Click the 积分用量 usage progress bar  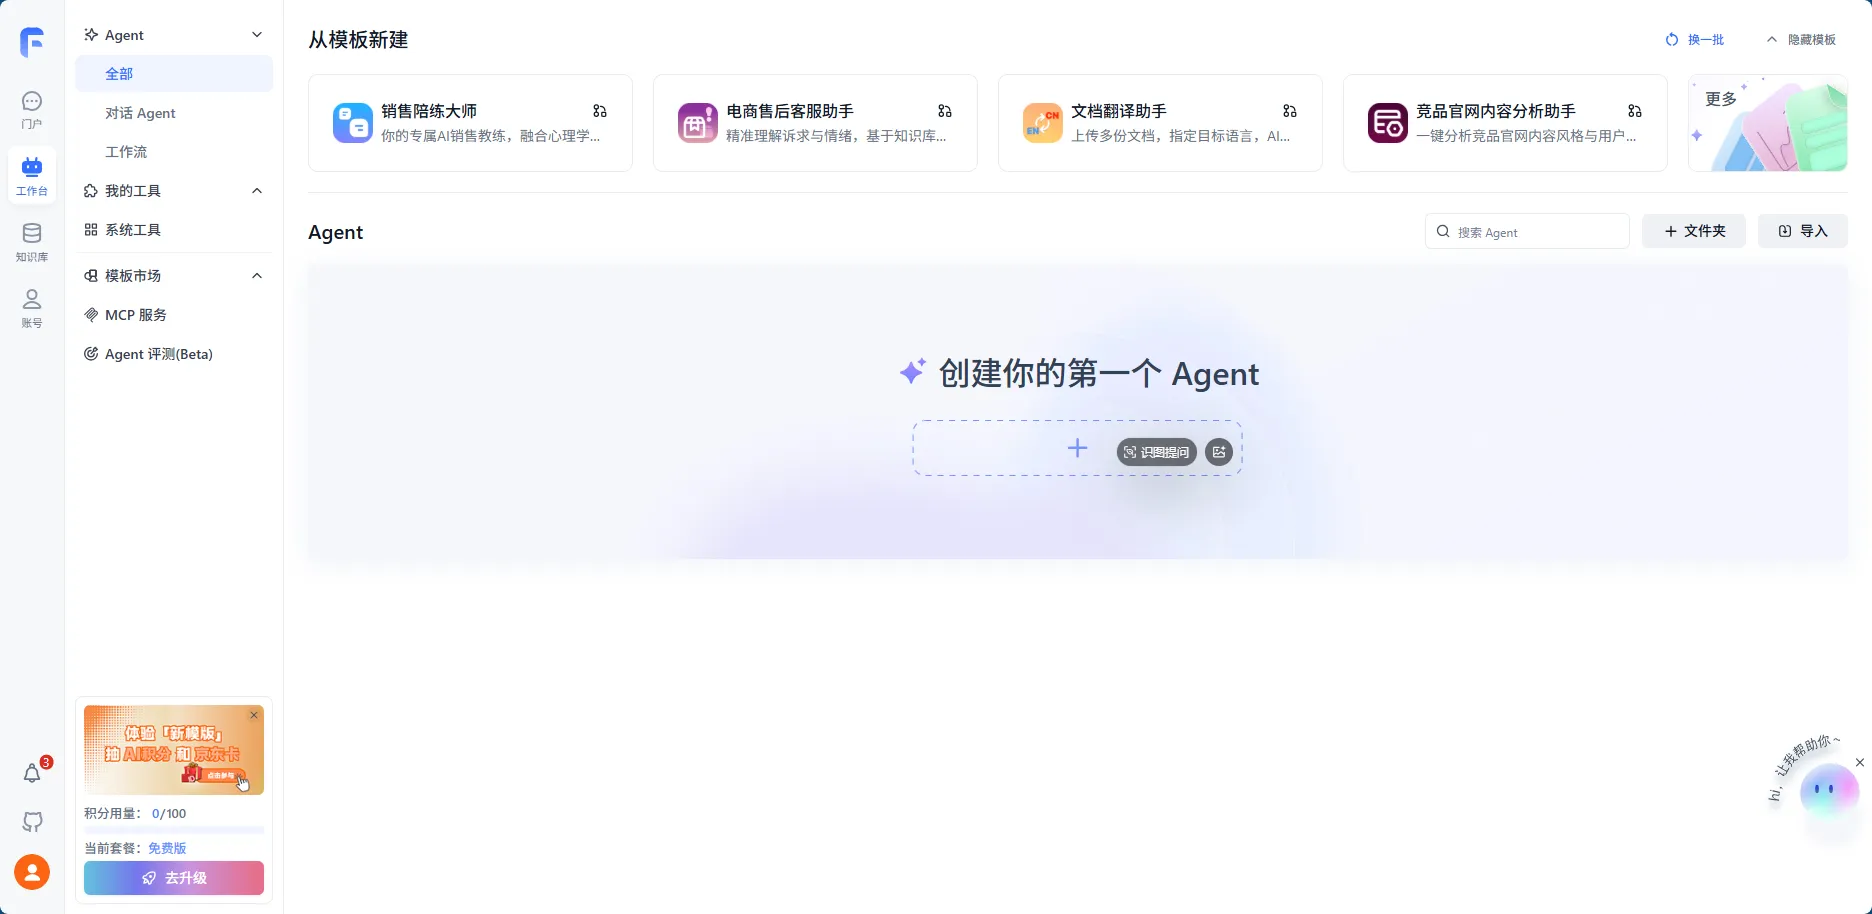174,830
